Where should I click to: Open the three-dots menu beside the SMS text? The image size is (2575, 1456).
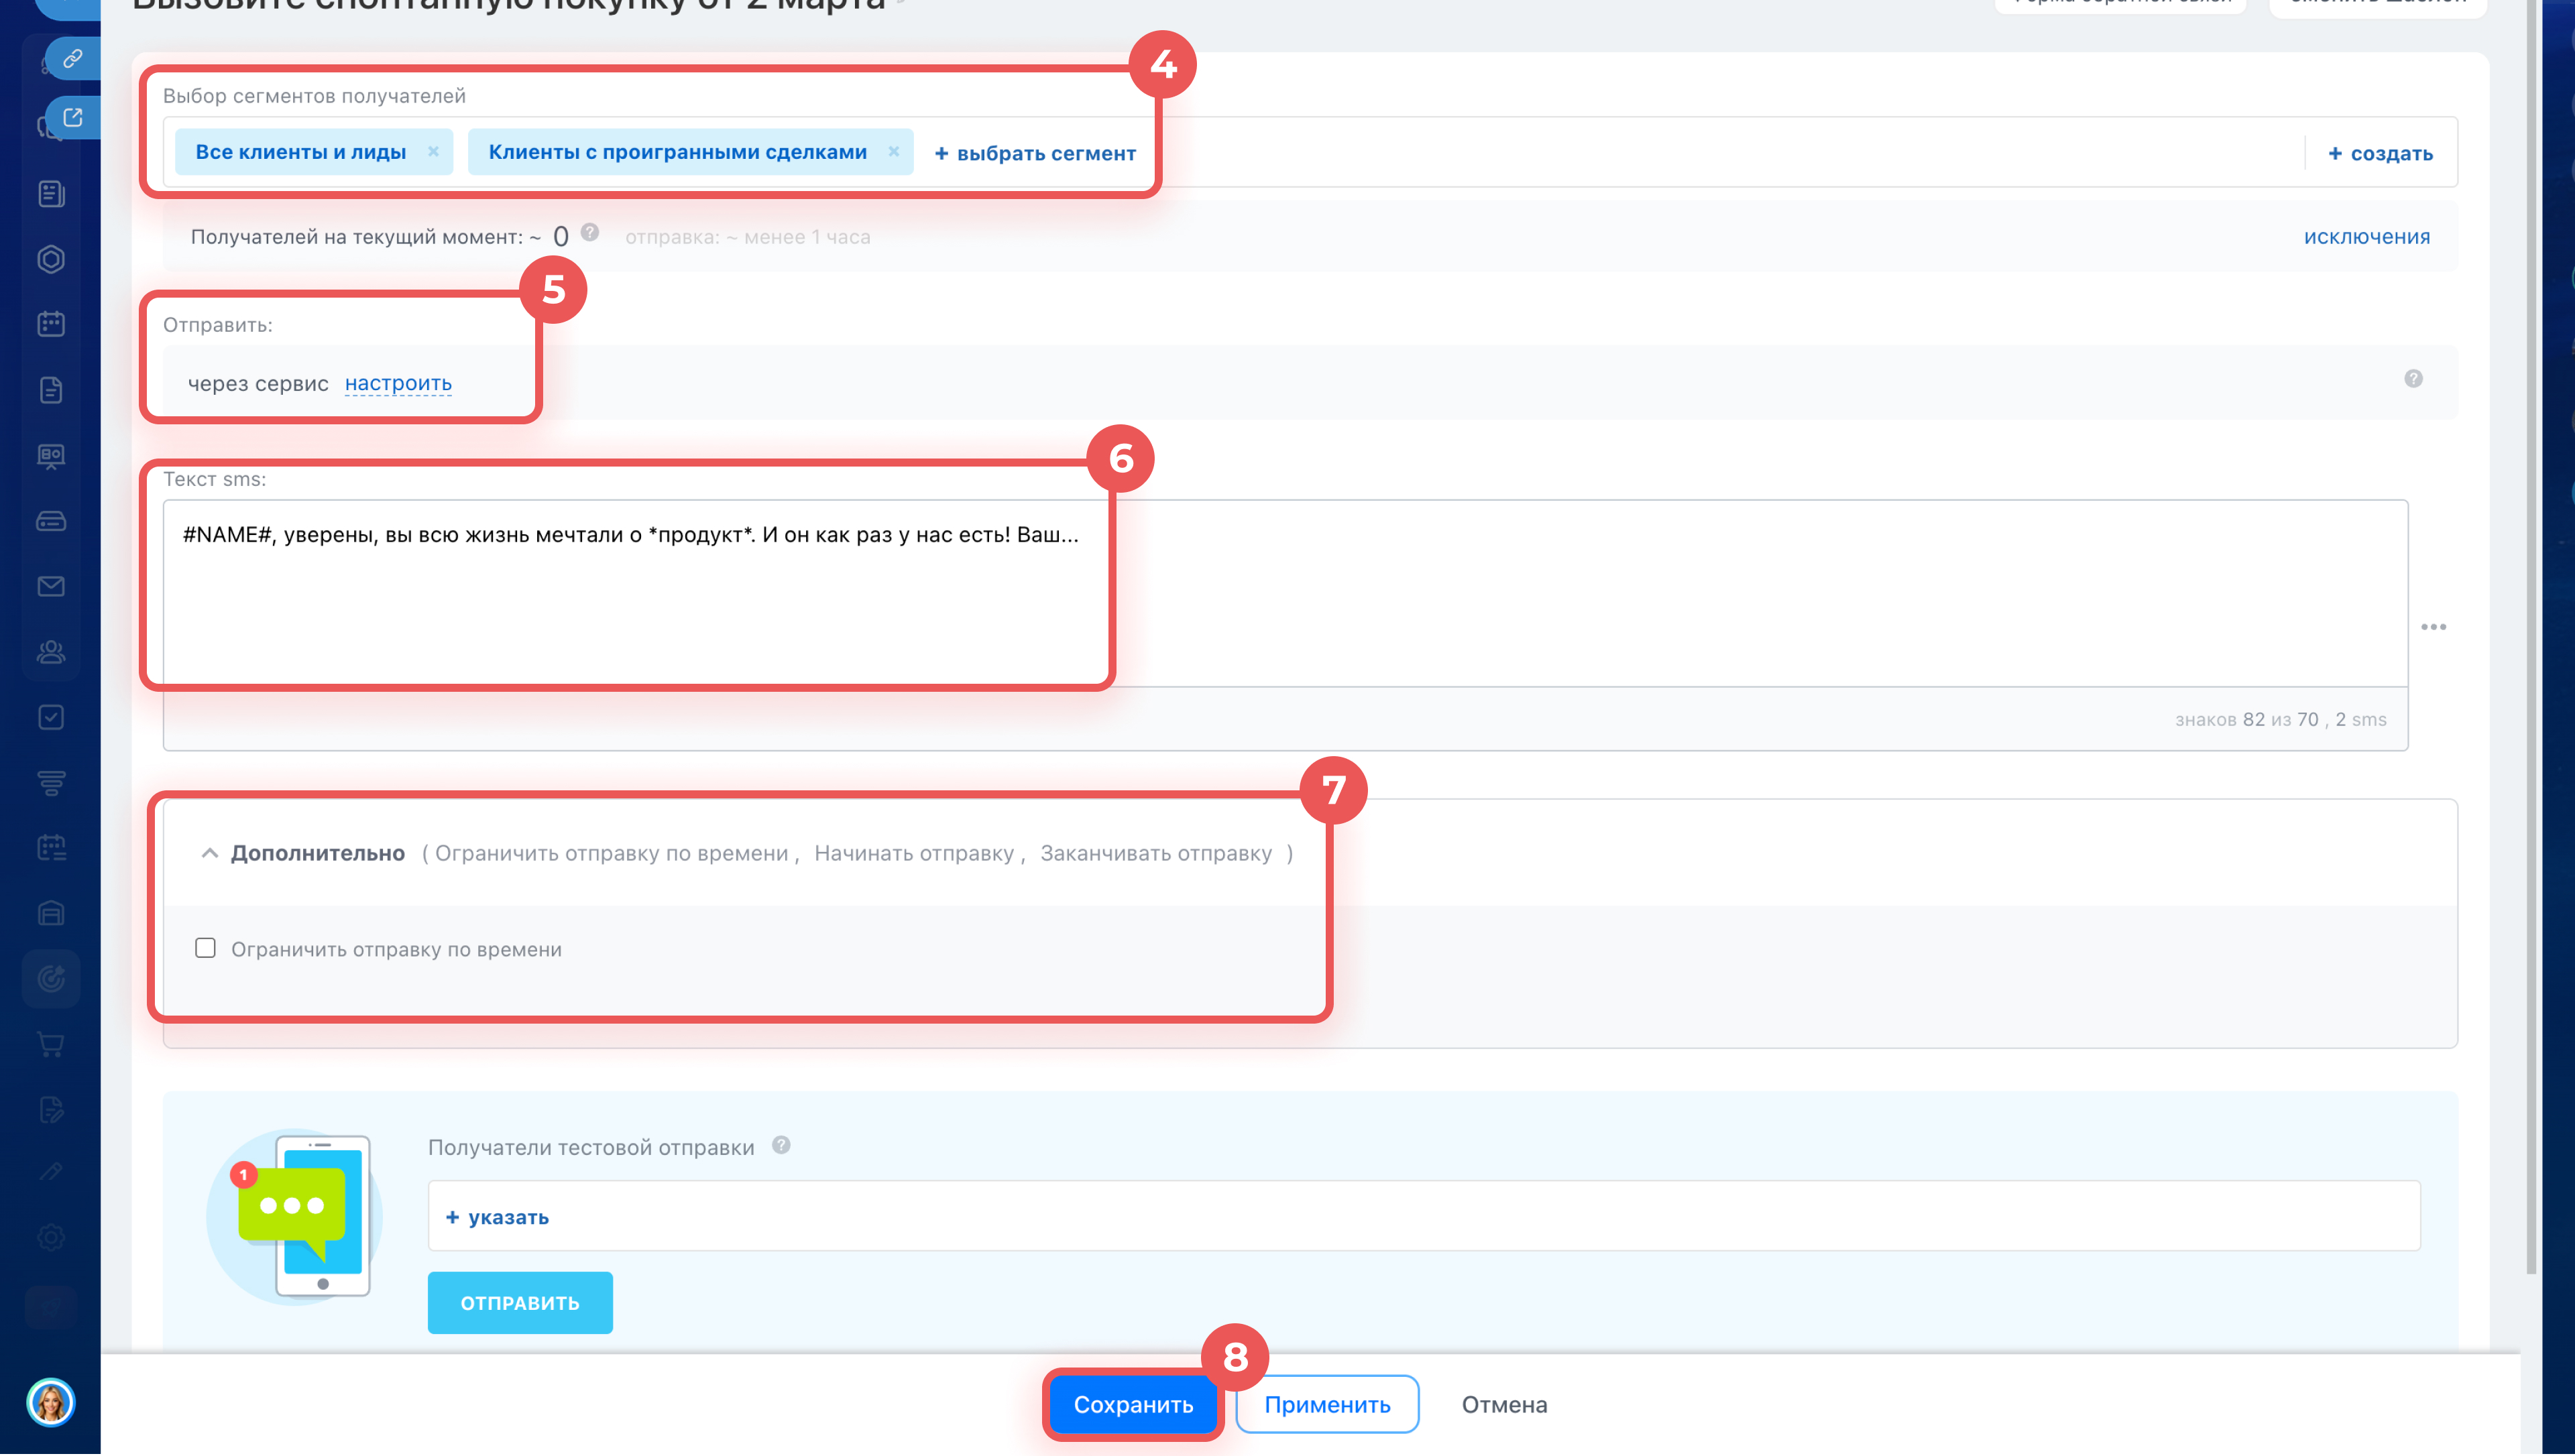coord(2433,627)
